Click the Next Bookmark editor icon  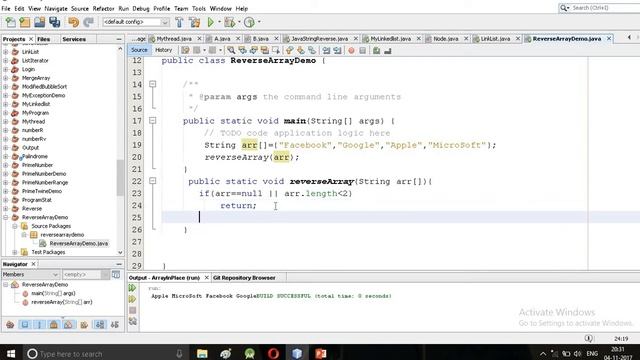click(301, 50)
